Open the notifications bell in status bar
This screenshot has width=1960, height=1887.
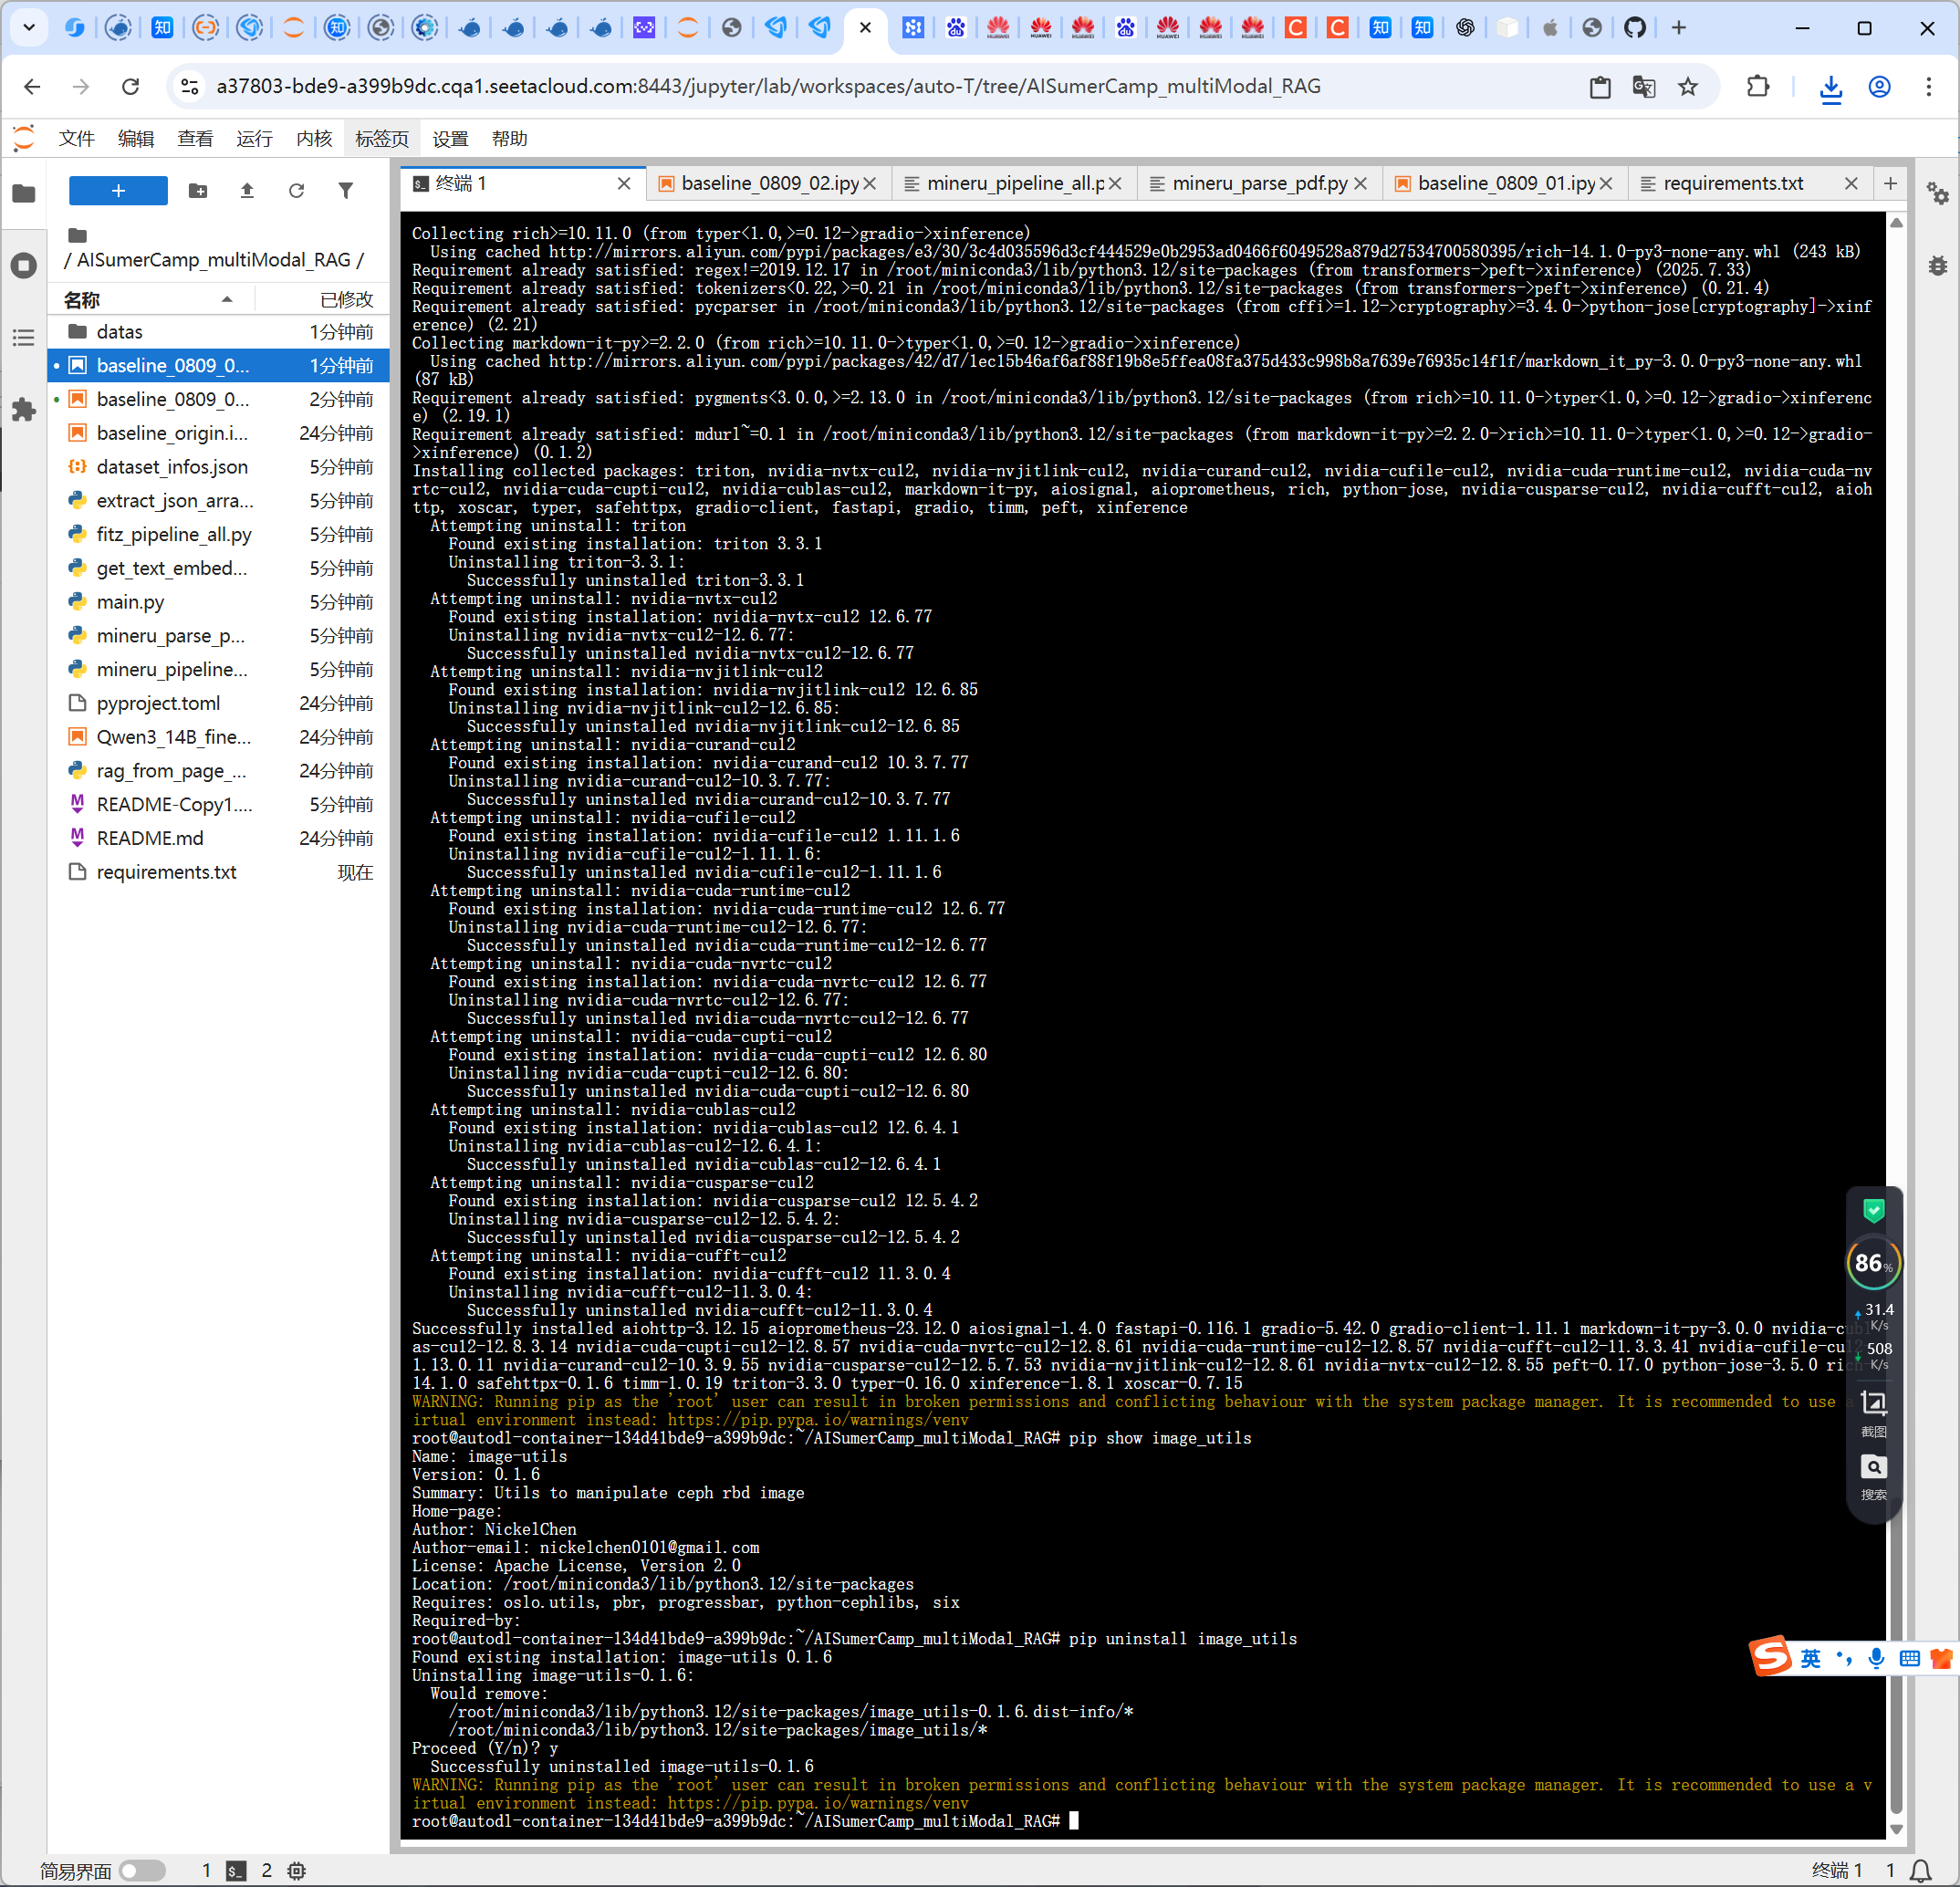[1921, 1870]
